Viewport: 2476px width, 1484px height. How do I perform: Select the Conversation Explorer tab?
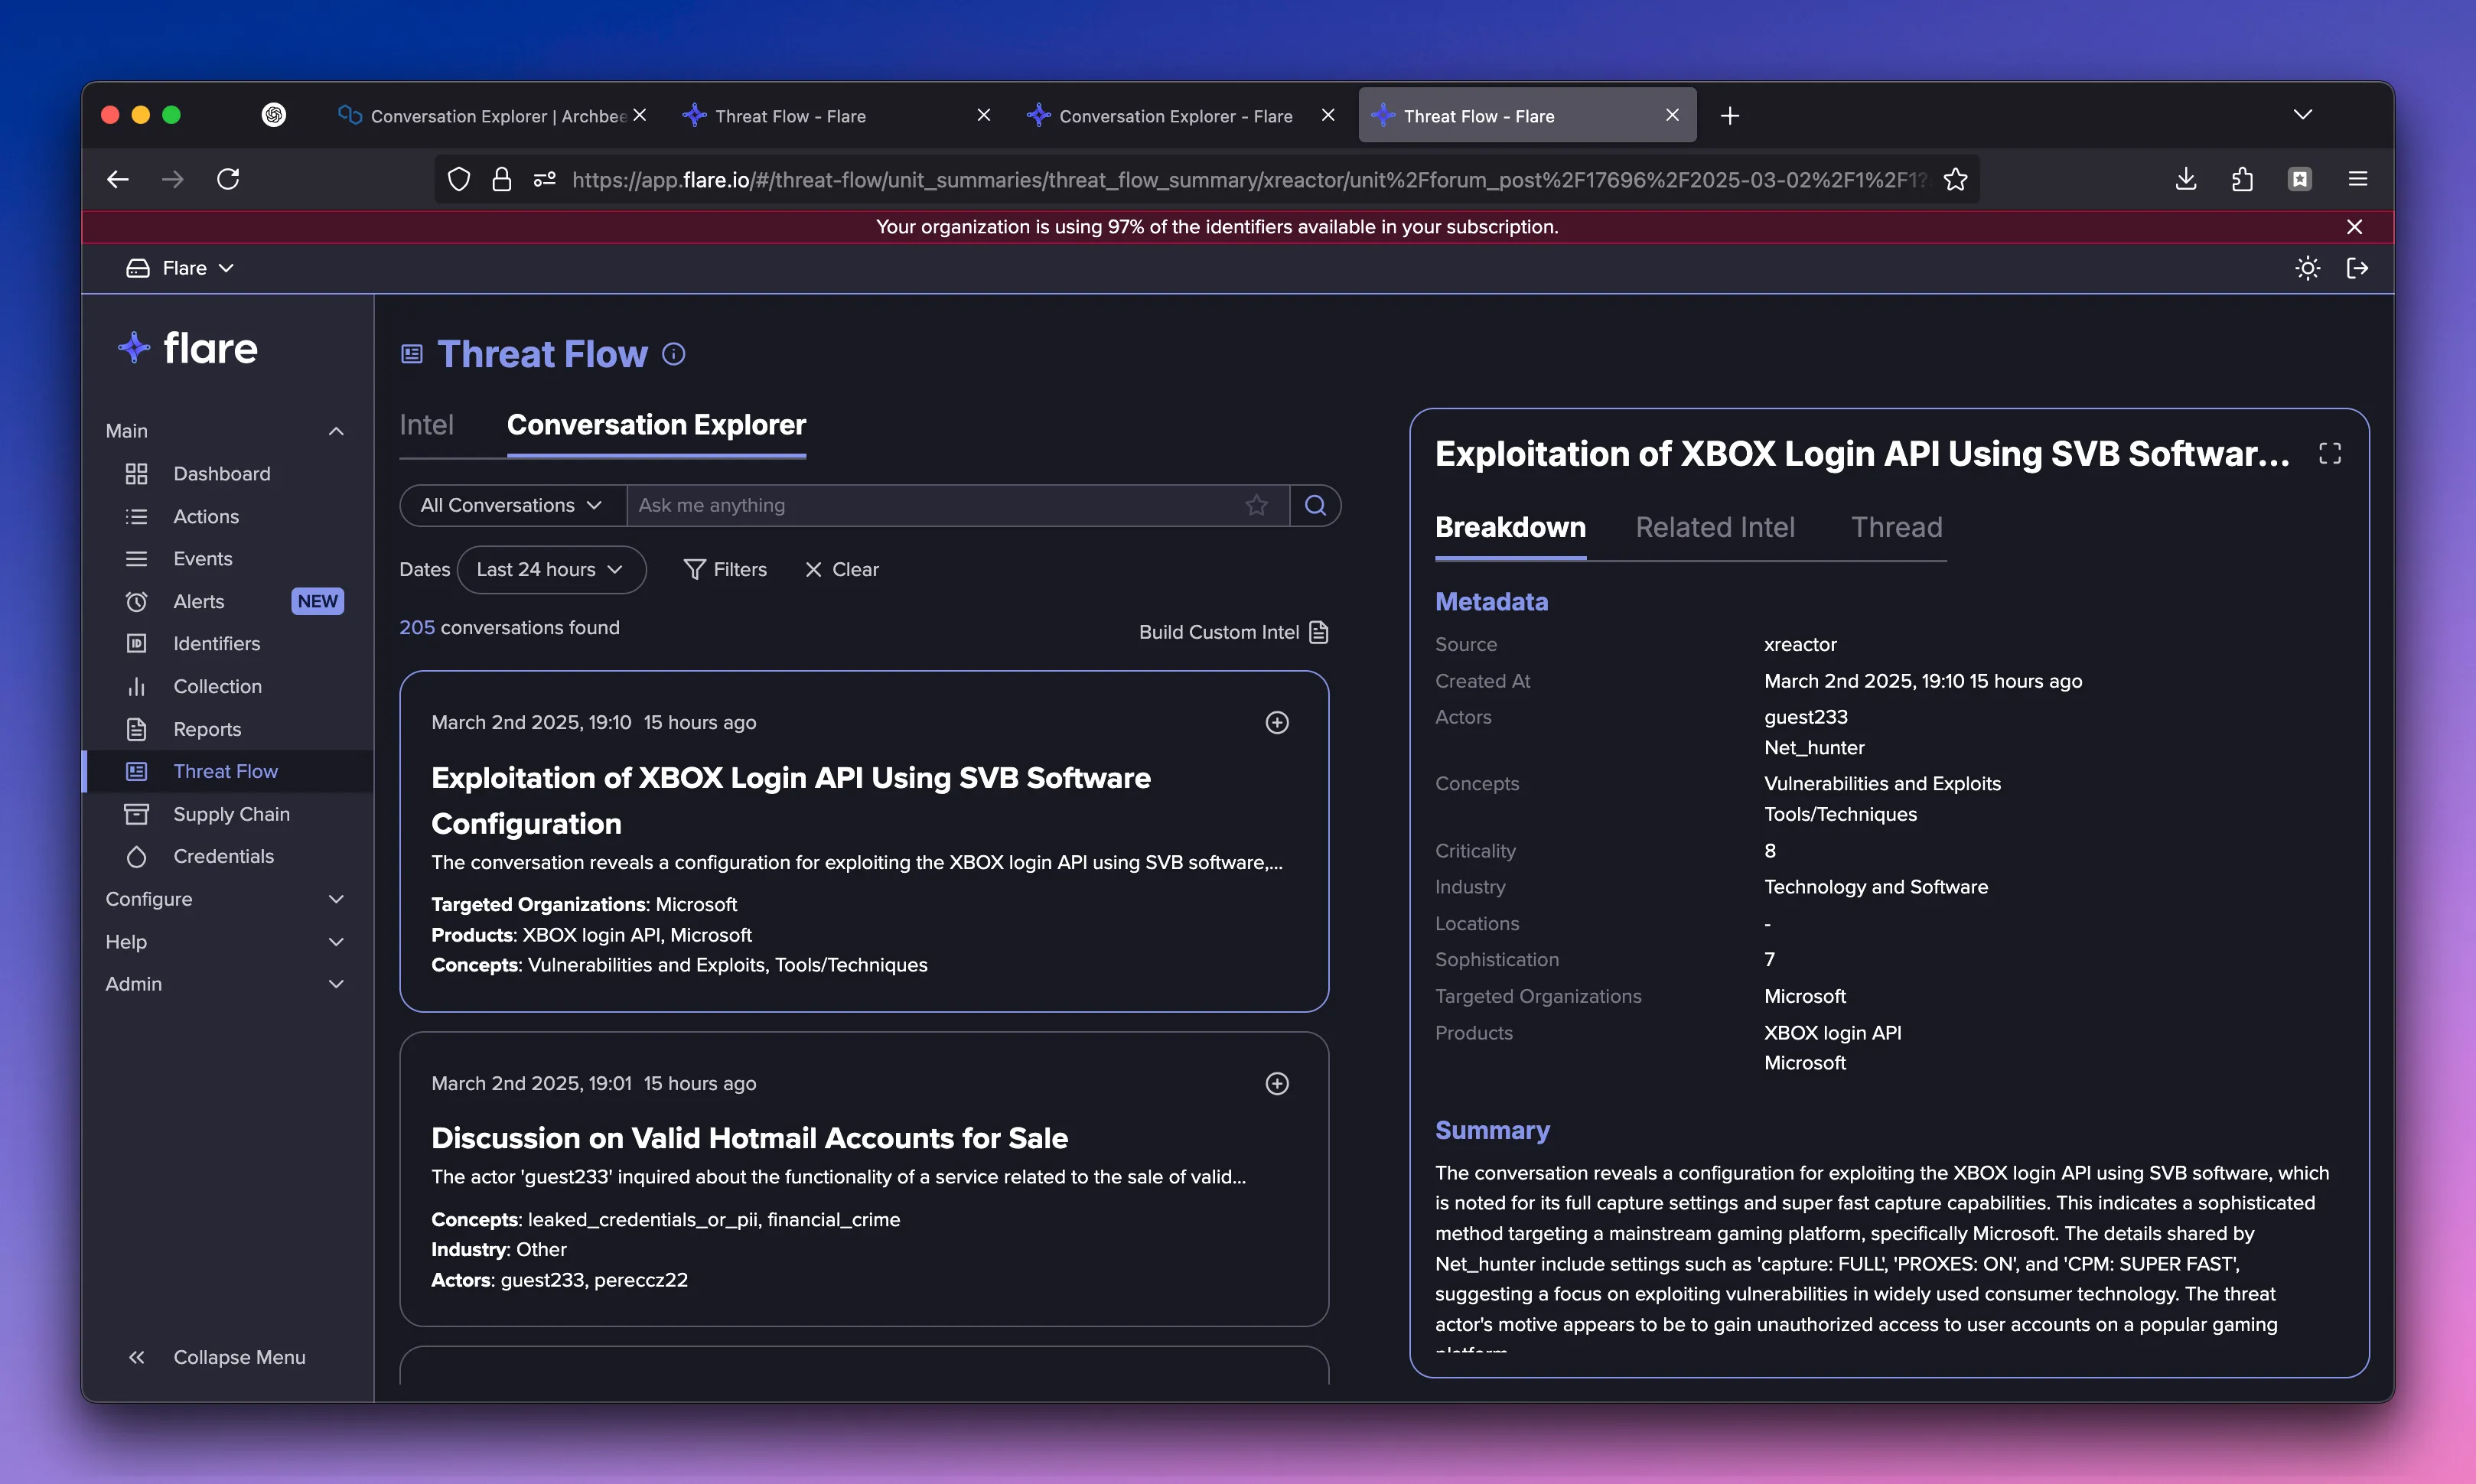tap(656, 425)
